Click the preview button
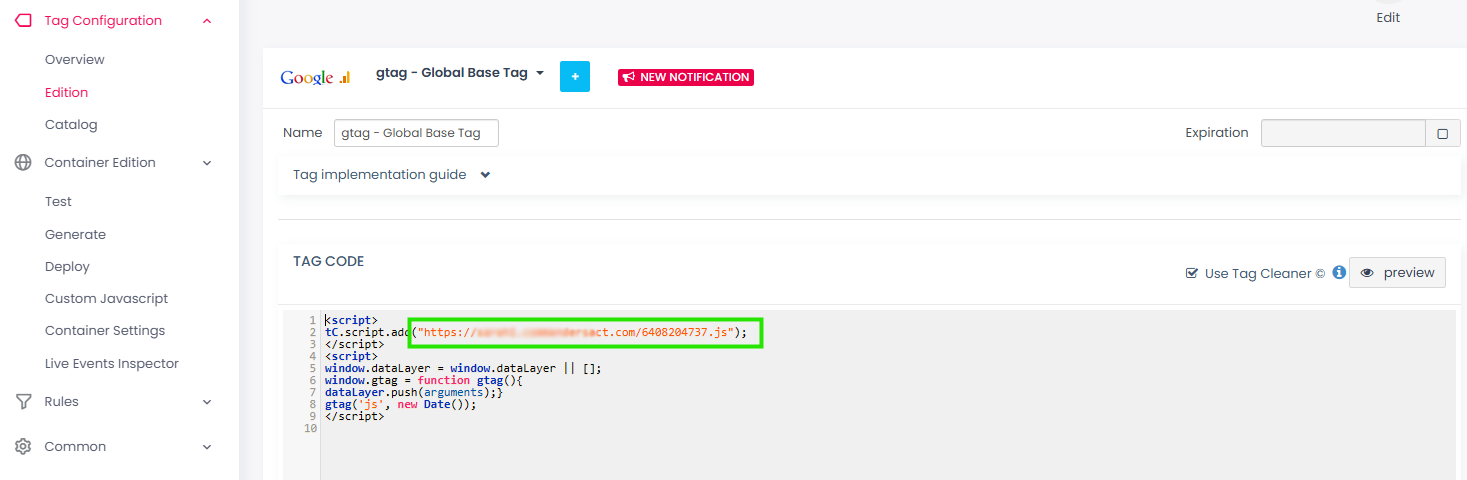The height and width of the screenshot is (480, 1467). click(1397, 273)
